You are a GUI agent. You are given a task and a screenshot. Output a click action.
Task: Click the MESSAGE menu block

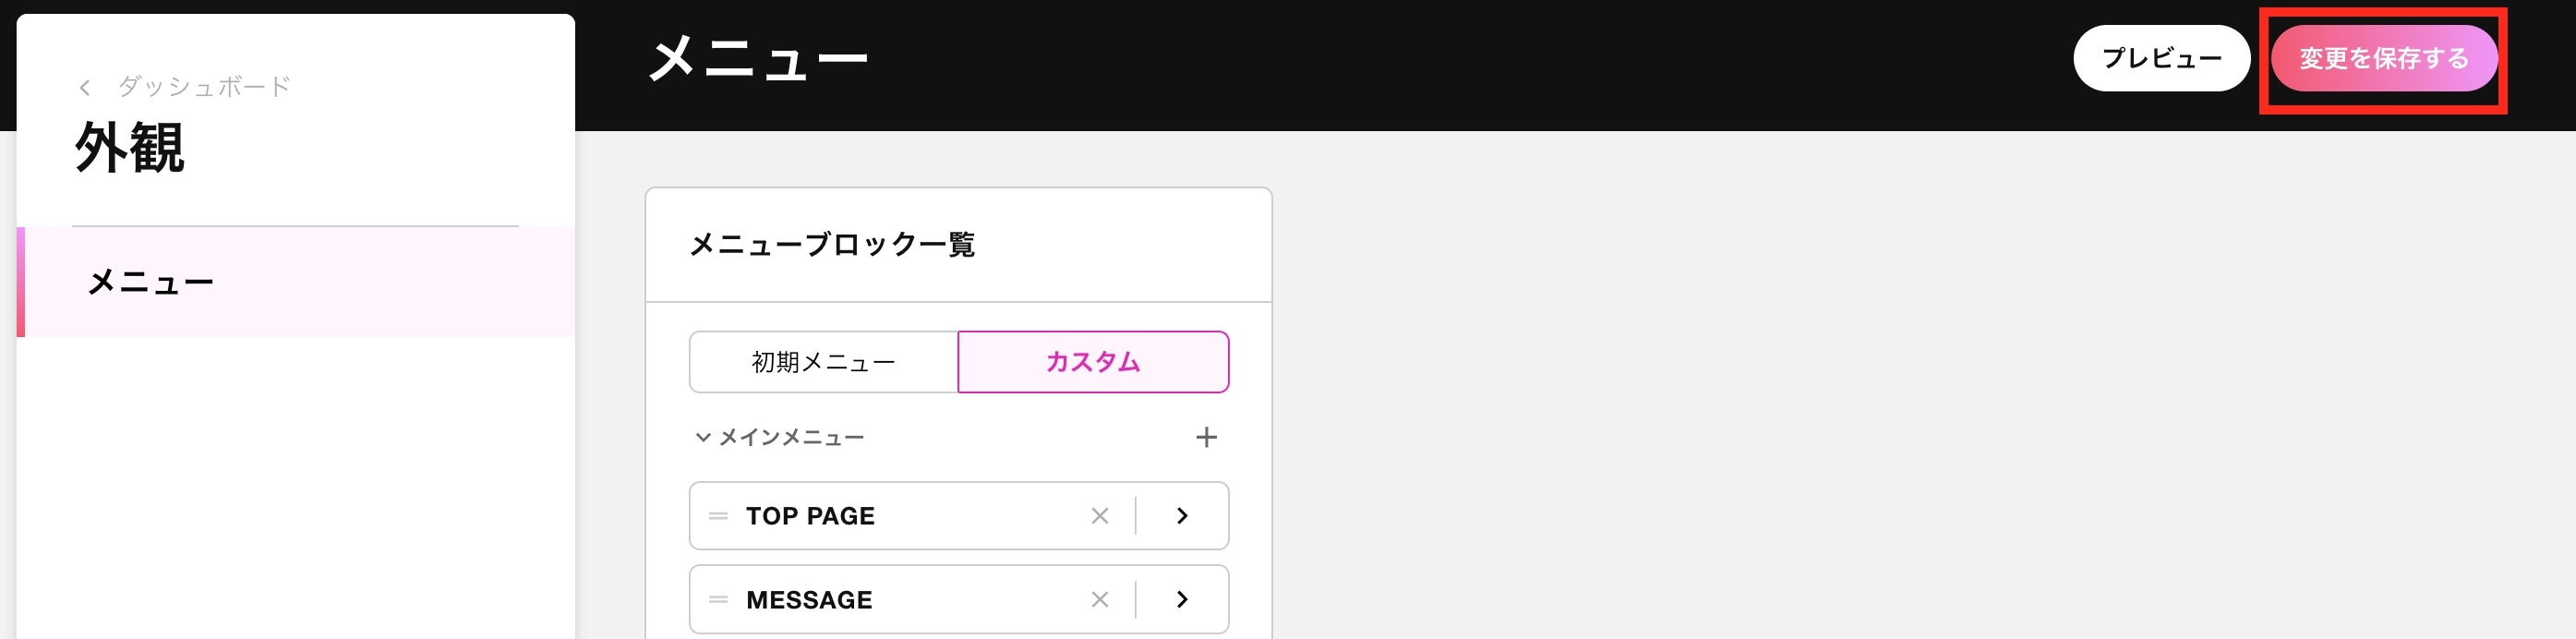click(958, 599)
